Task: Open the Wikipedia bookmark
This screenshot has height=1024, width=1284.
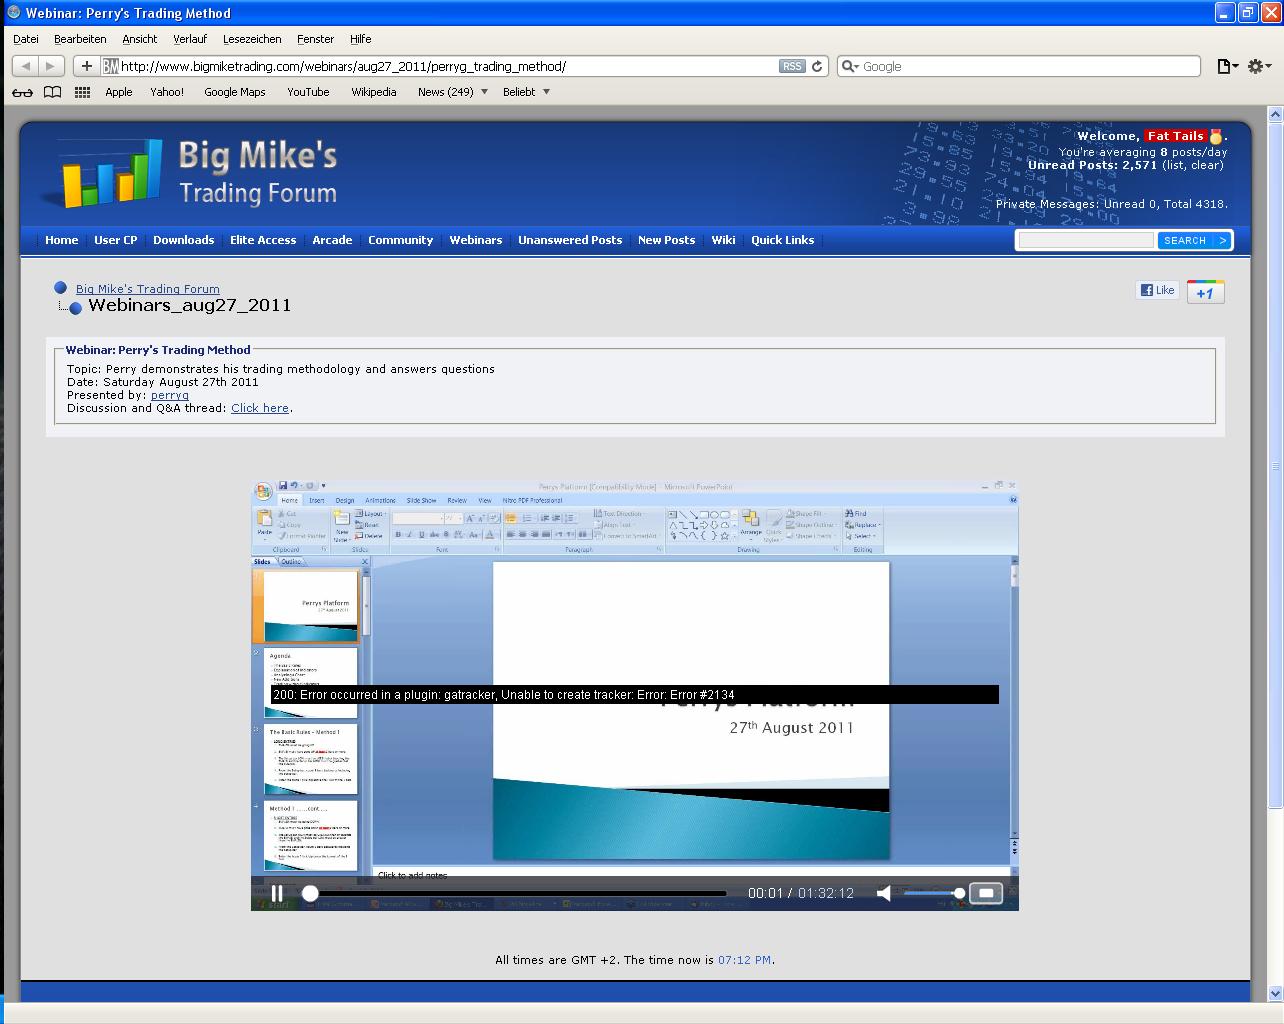Action: click(x=374, y=92)
